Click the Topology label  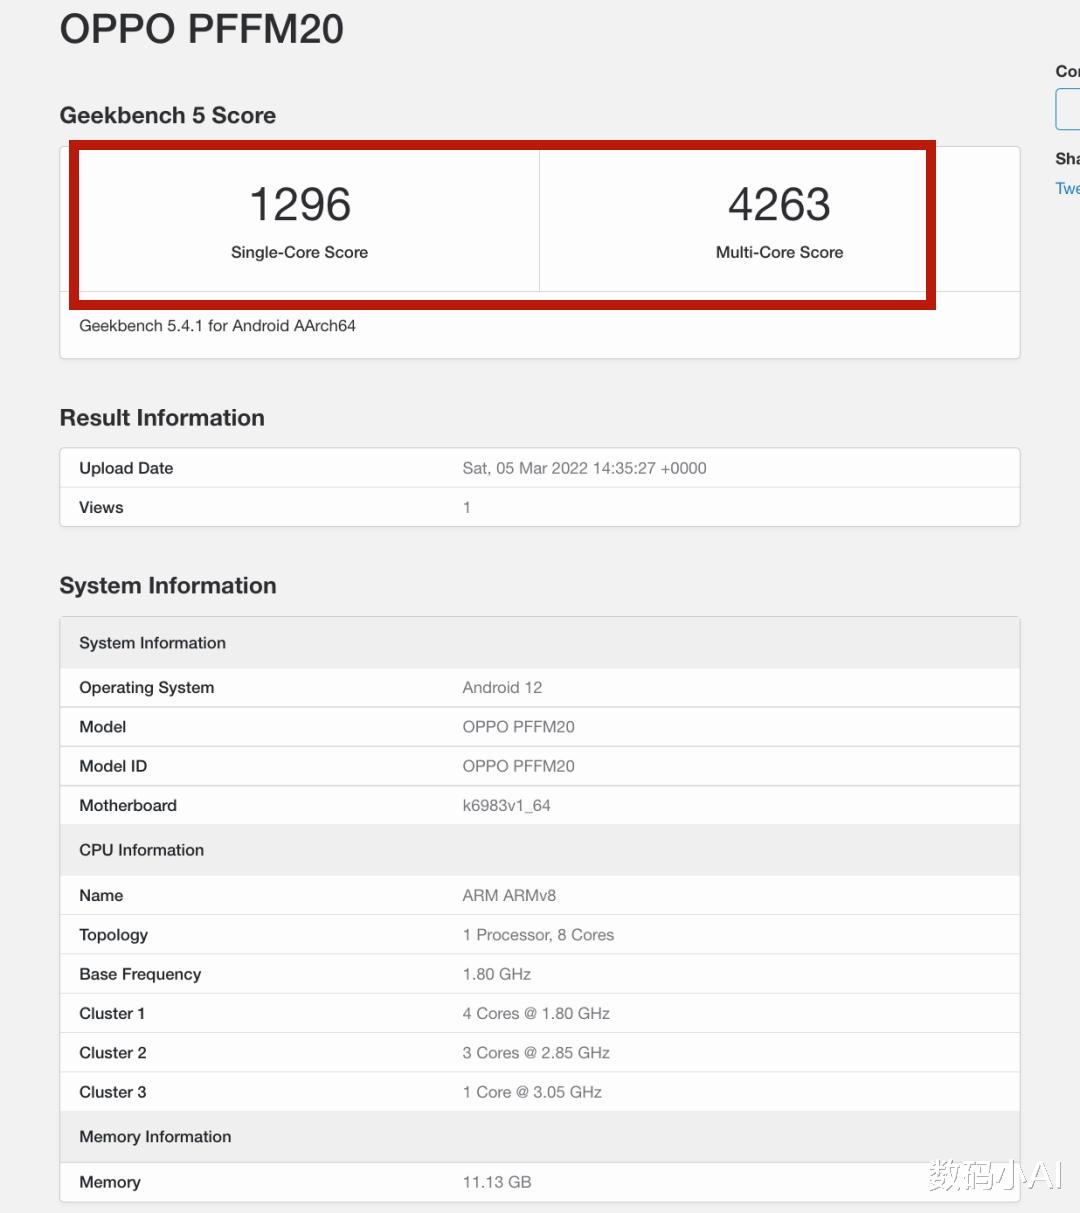114,935
